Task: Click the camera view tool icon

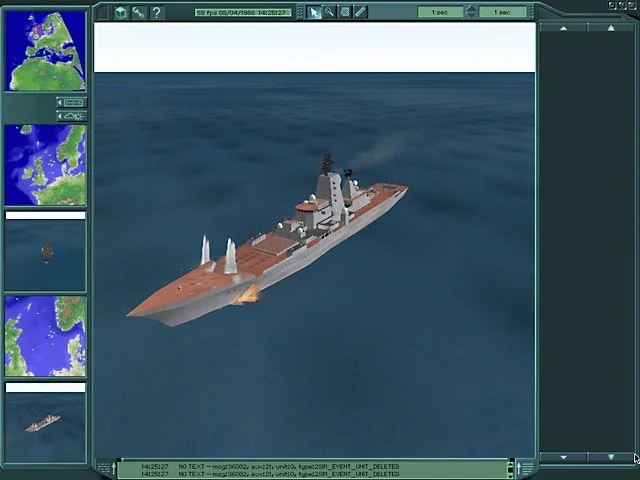Action: (344, 12)
